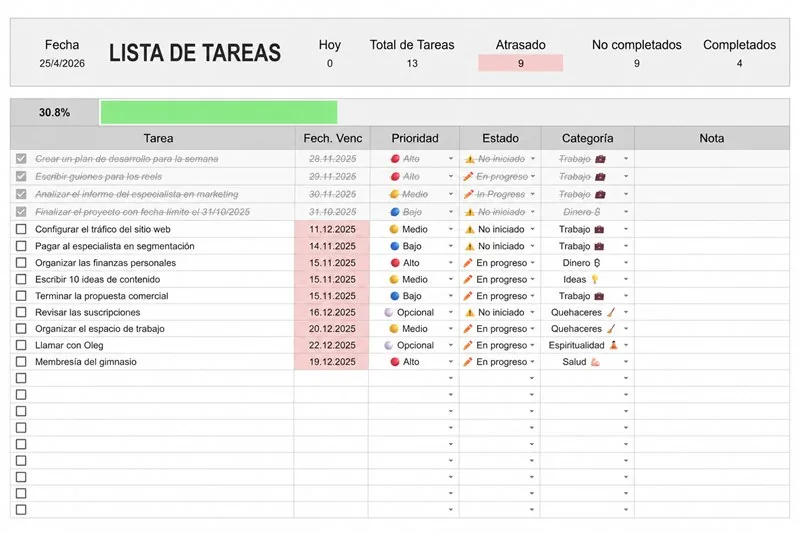This screenshot has height=533, width=800.
Task: Click the 30.8% completion value
Action: (x=55, y=112)
